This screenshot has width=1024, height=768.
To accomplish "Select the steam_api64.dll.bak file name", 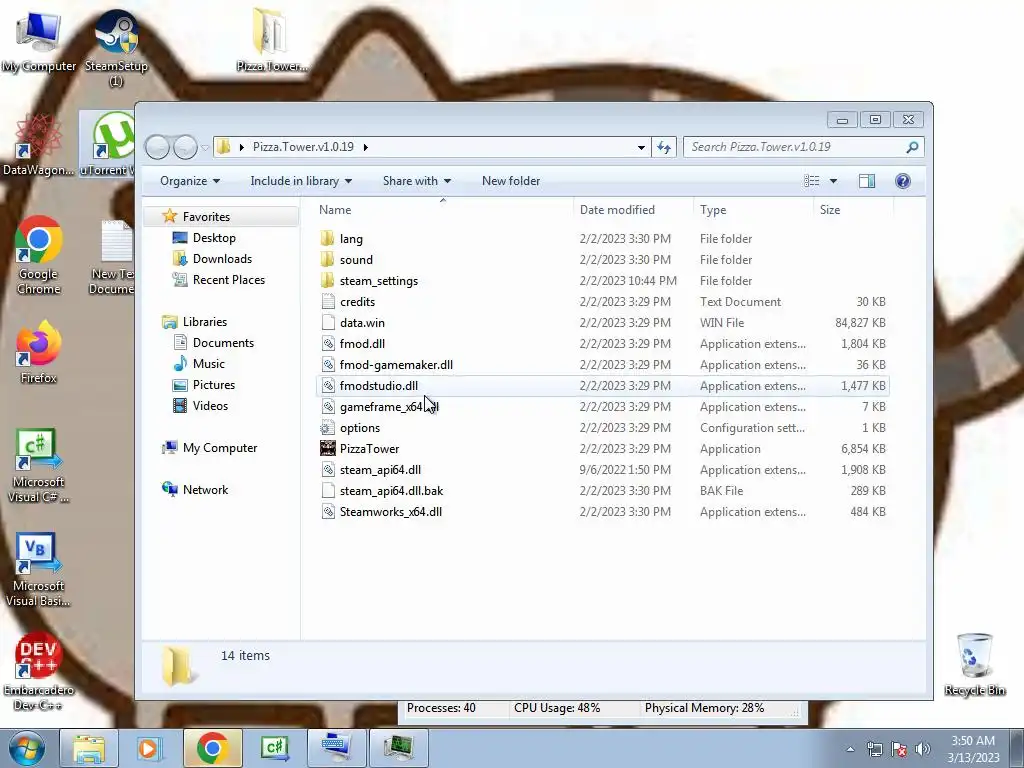I will [x=391, y=490].
